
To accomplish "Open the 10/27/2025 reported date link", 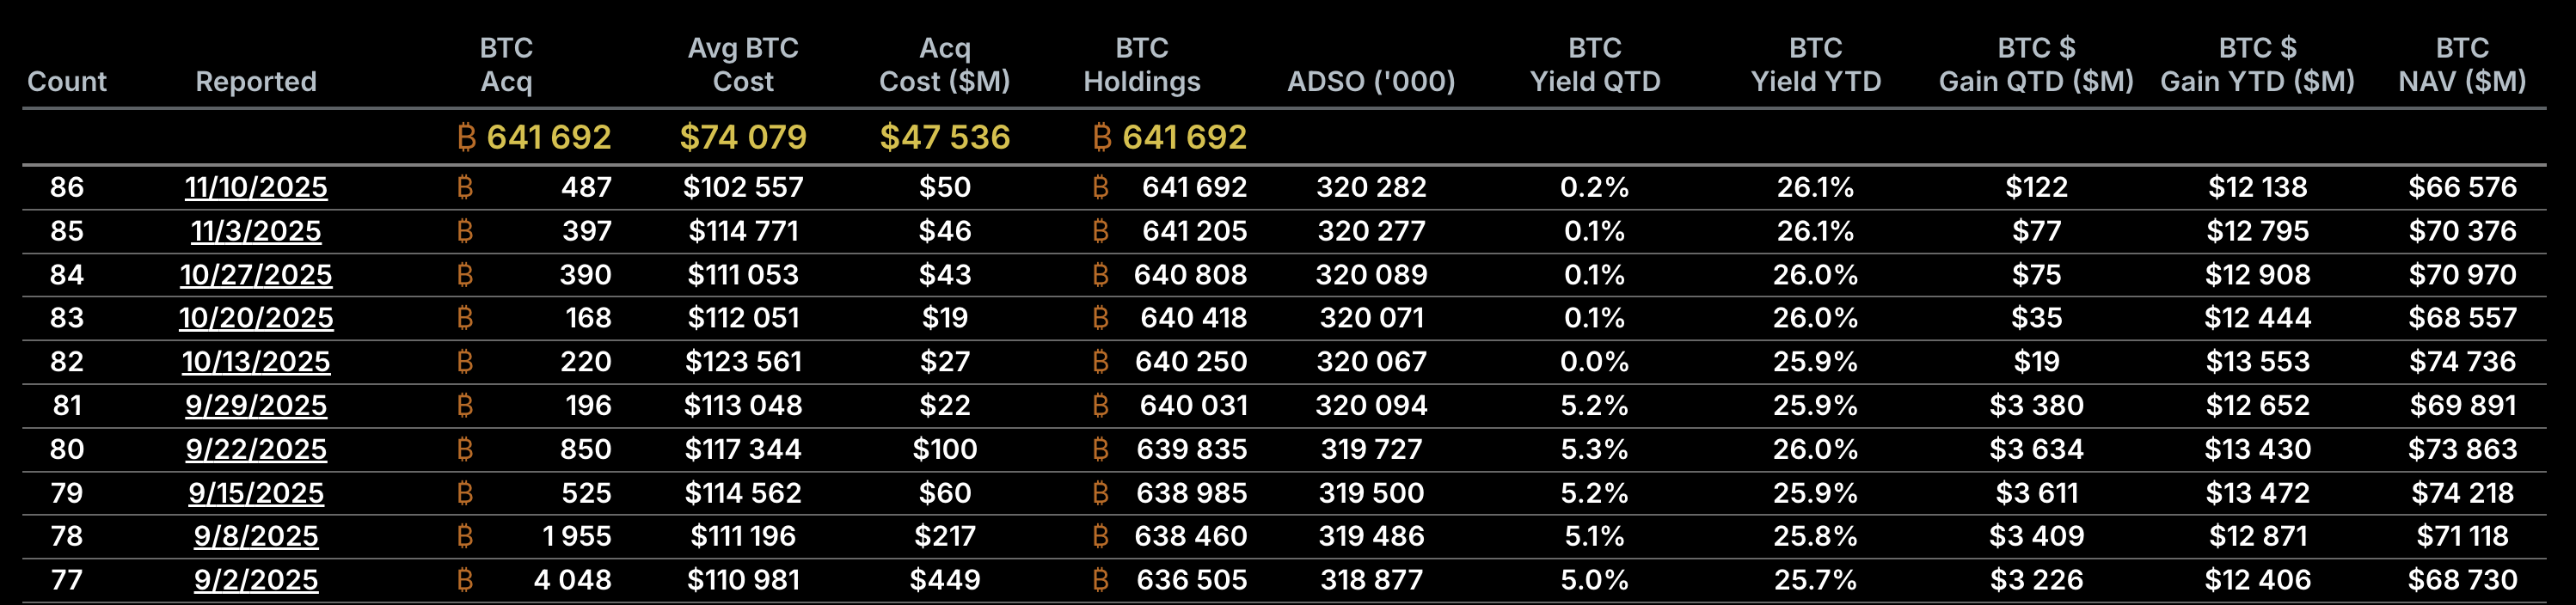I will (x=256, y=275).
